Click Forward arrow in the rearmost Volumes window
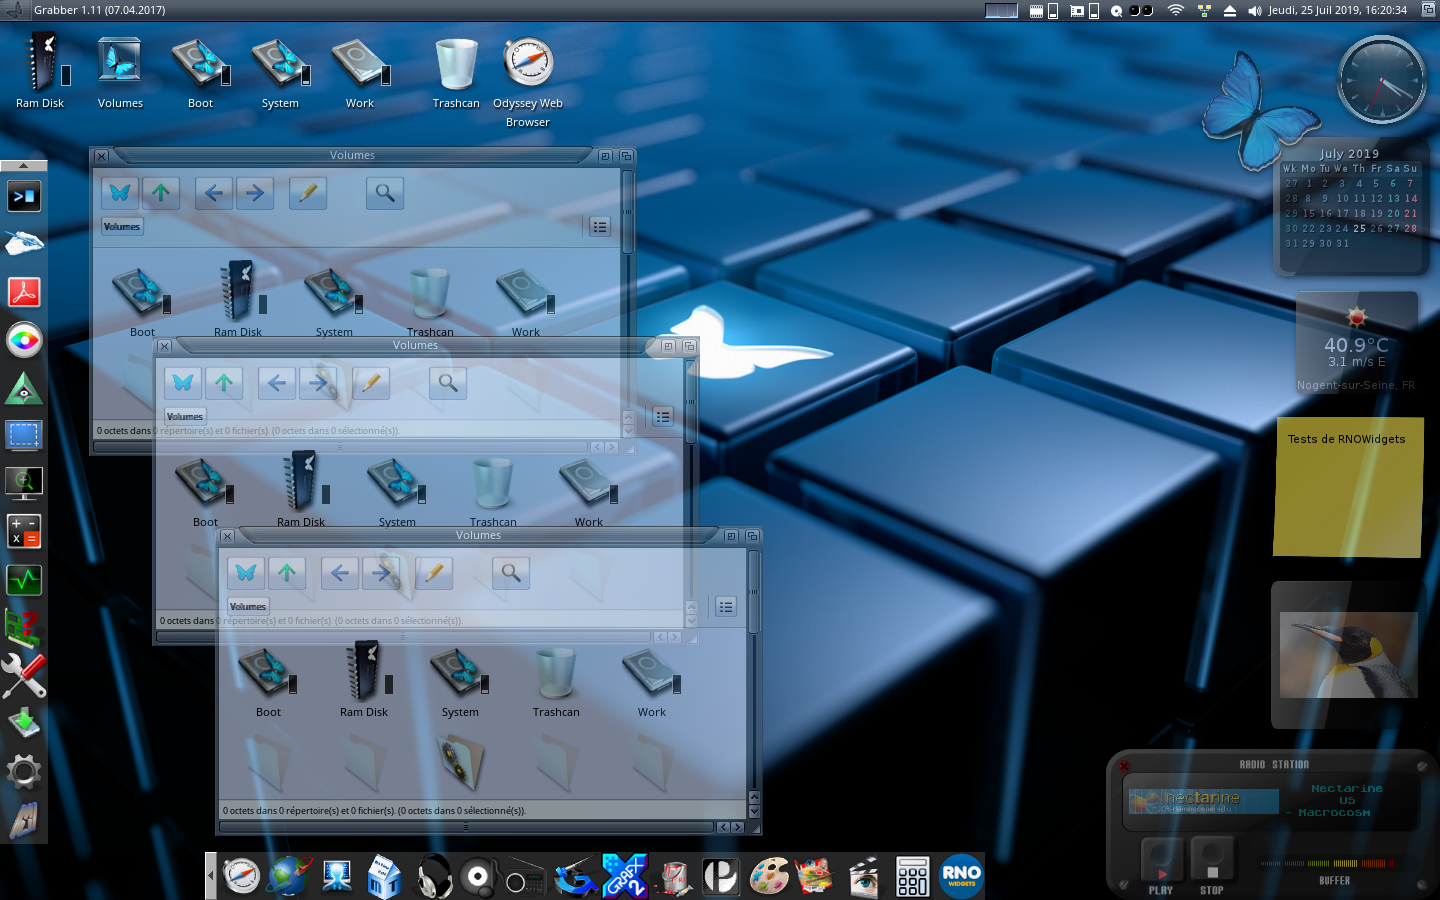 click(255, 192)
